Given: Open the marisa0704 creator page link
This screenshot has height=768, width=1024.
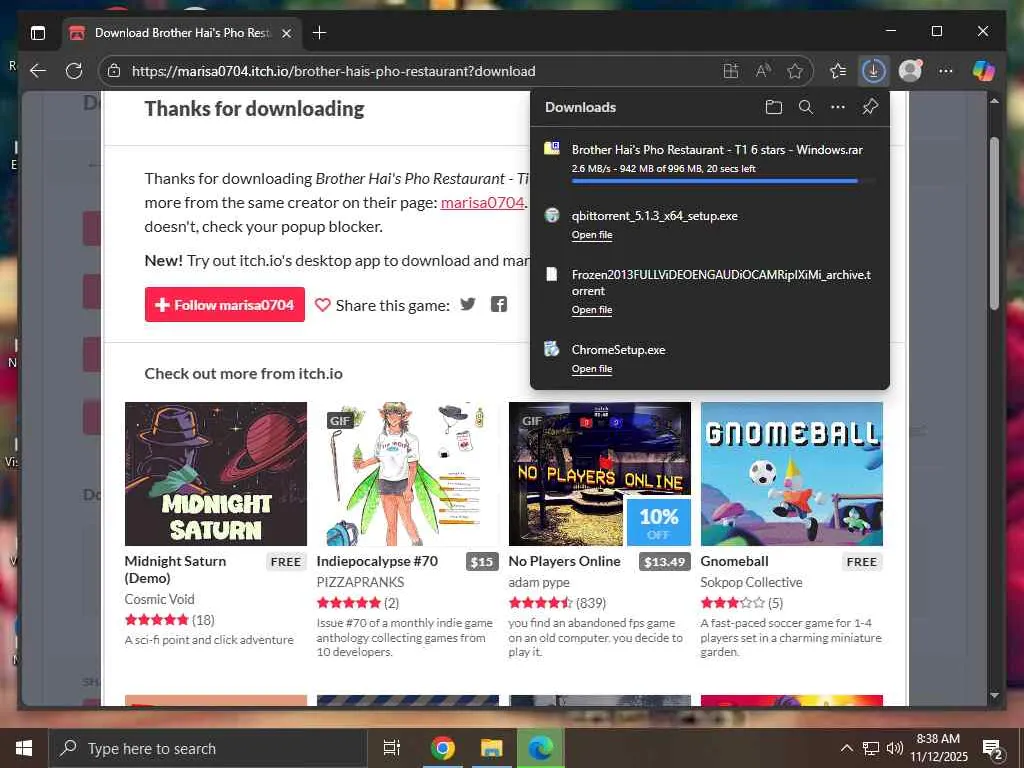Looking at the screenshot, I should 483,202.
